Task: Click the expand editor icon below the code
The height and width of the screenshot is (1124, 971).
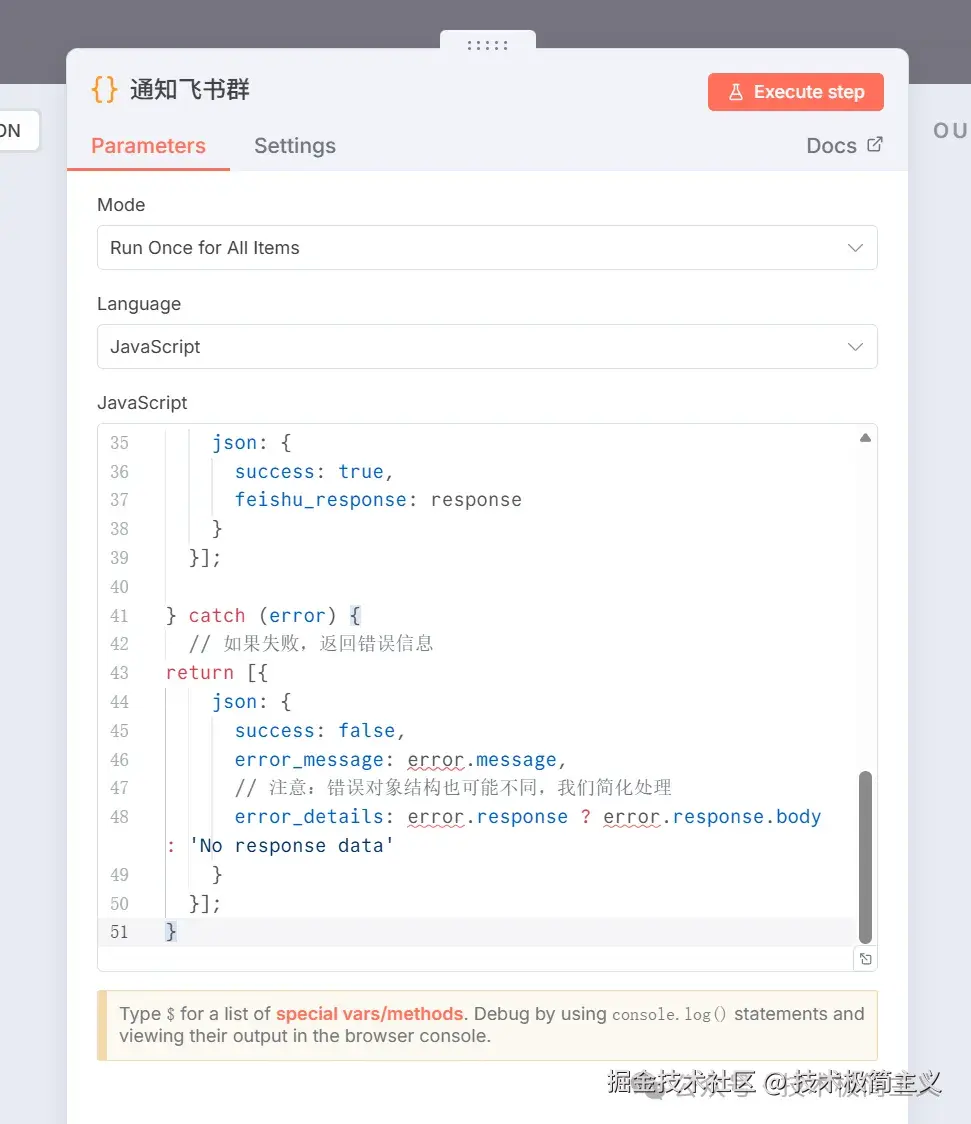Action: 866,959
